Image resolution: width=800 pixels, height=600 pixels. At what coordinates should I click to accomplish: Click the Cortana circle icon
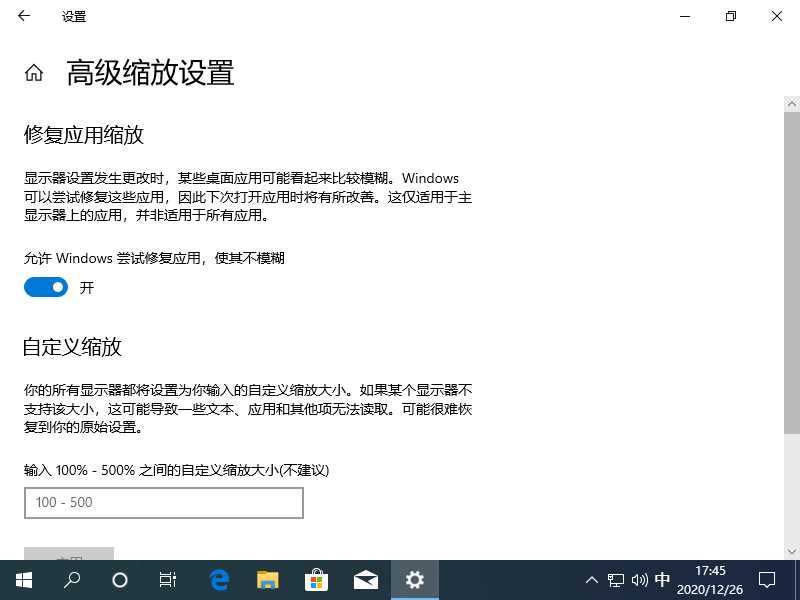[x=119, y=580]
